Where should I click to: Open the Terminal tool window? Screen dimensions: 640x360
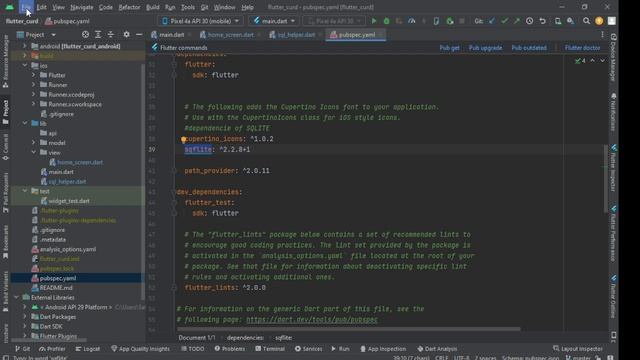270,349
